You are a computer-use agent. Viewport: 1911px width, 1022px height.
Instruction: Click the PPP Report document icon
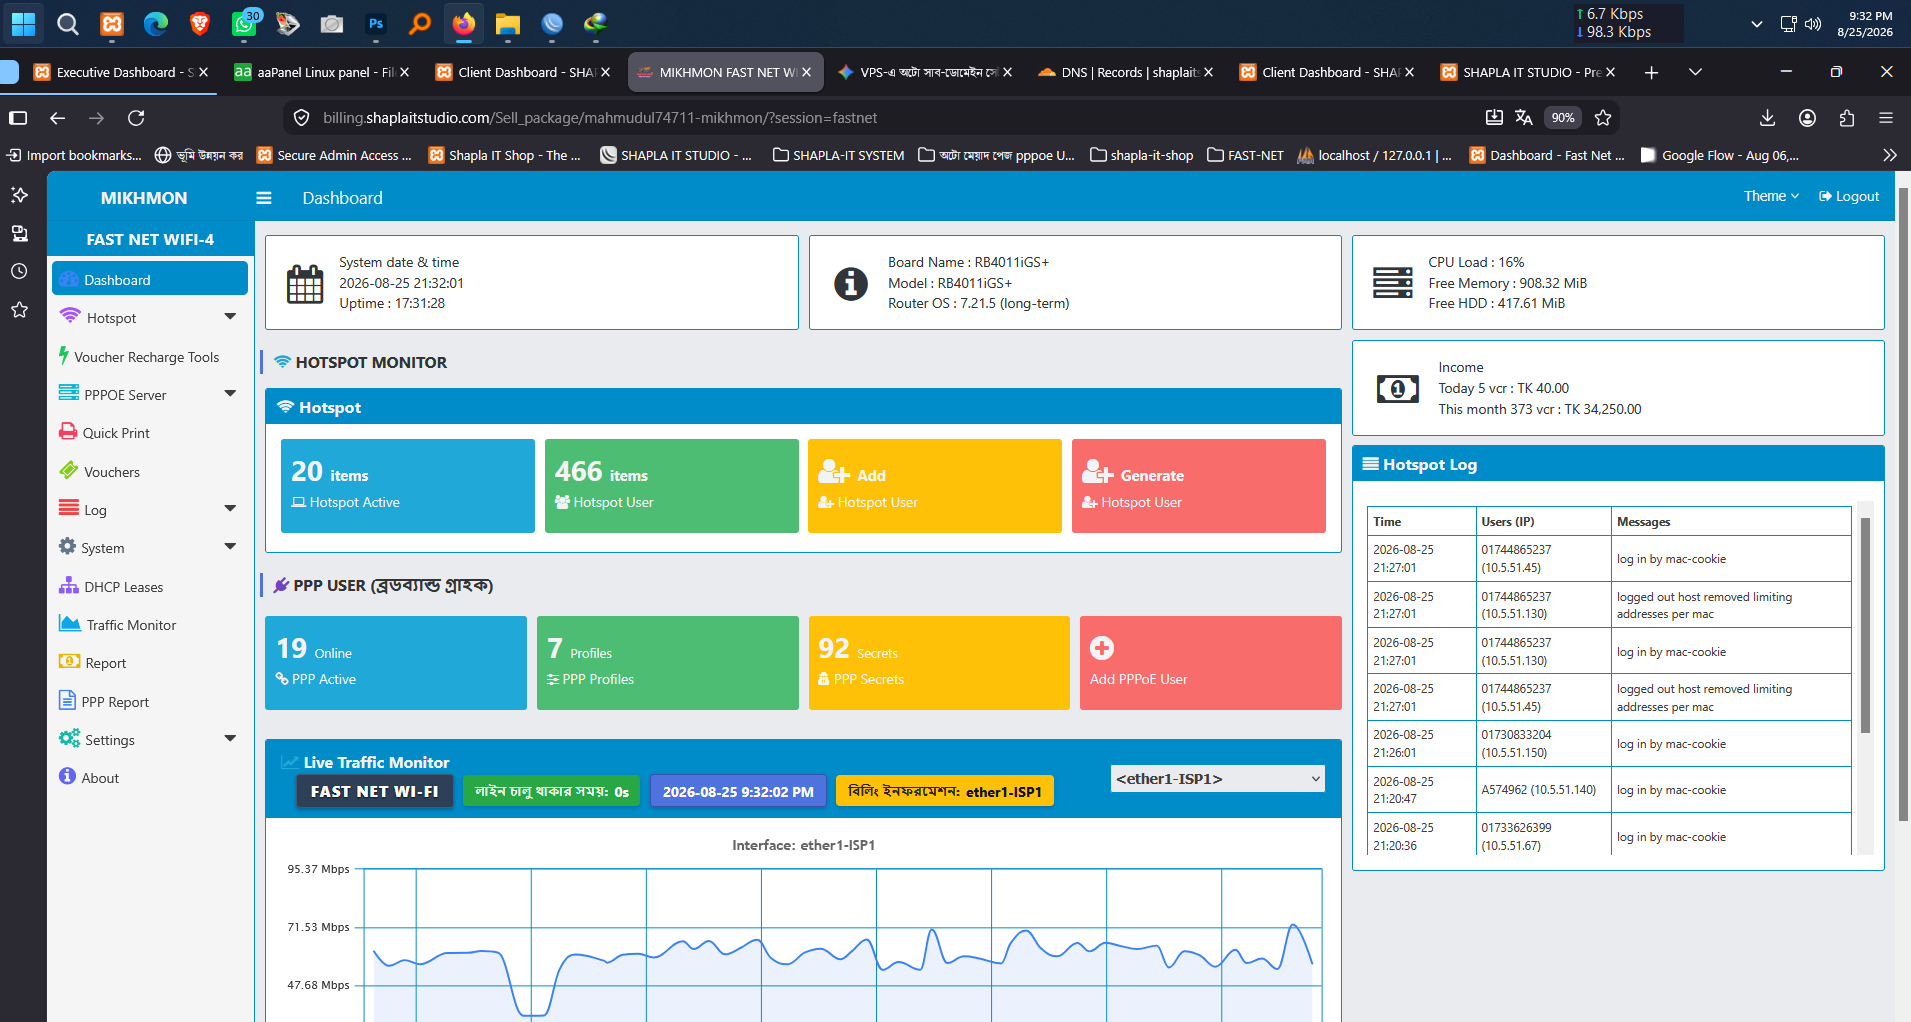click(x=67, y=700)
